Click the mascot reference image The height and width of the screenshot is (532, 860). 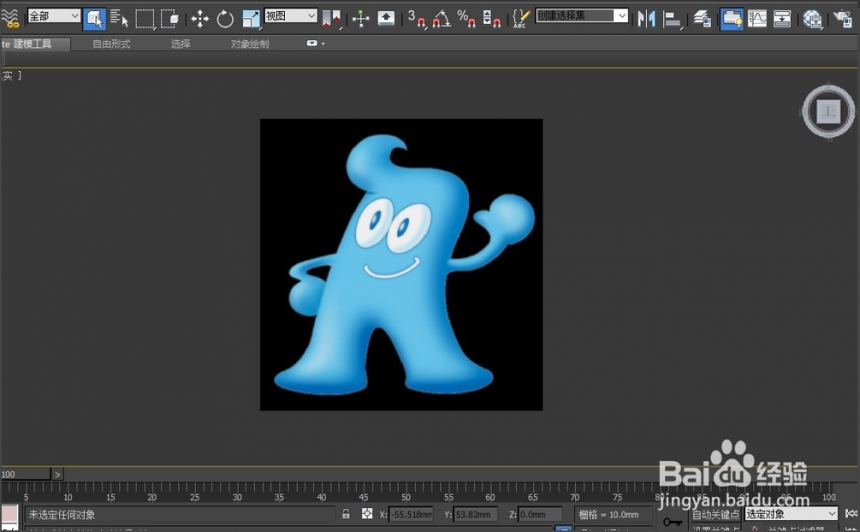coord(401,264)
